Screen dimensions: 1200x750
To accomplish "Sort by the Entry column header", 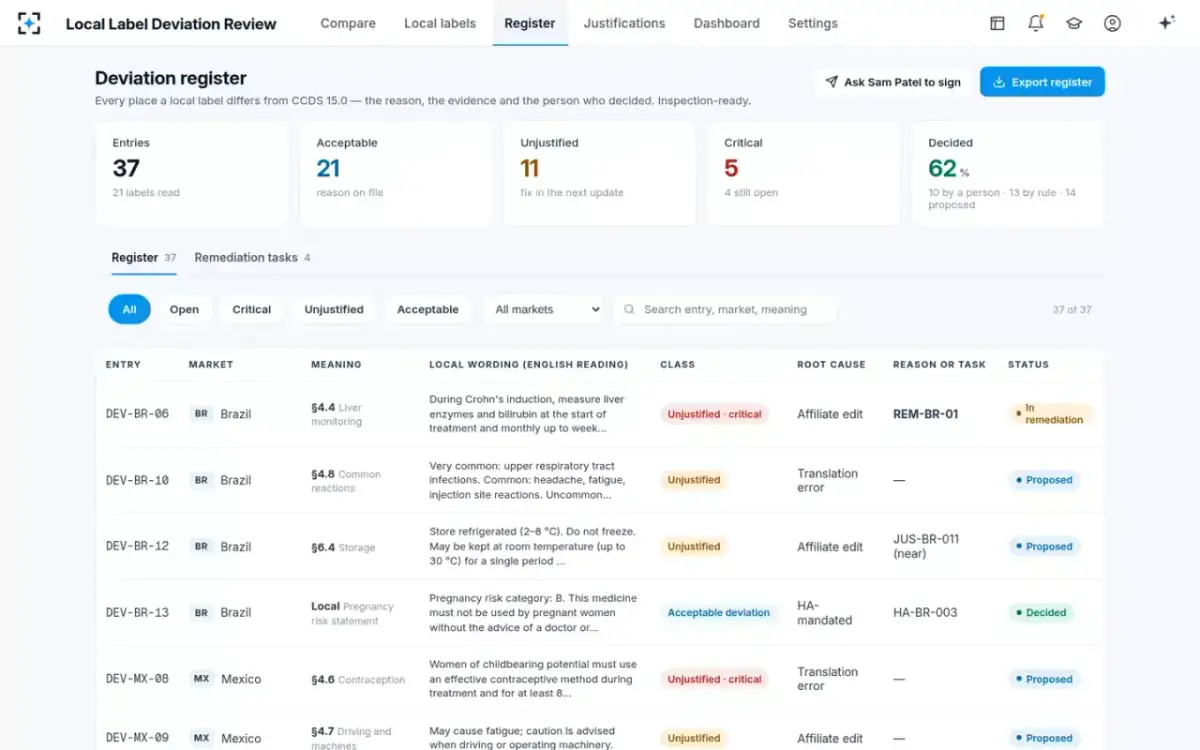I will pyautogui.click(x=123, y=365).
